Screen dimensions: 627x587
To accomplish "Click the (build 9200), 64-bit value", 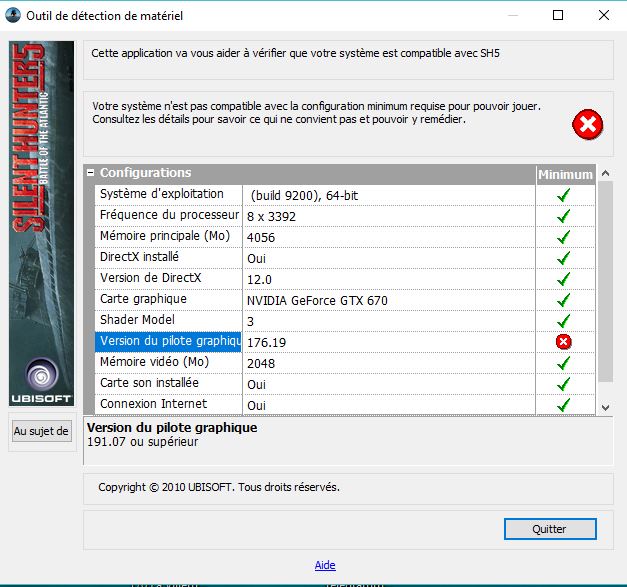I will [x=304, y=196].
